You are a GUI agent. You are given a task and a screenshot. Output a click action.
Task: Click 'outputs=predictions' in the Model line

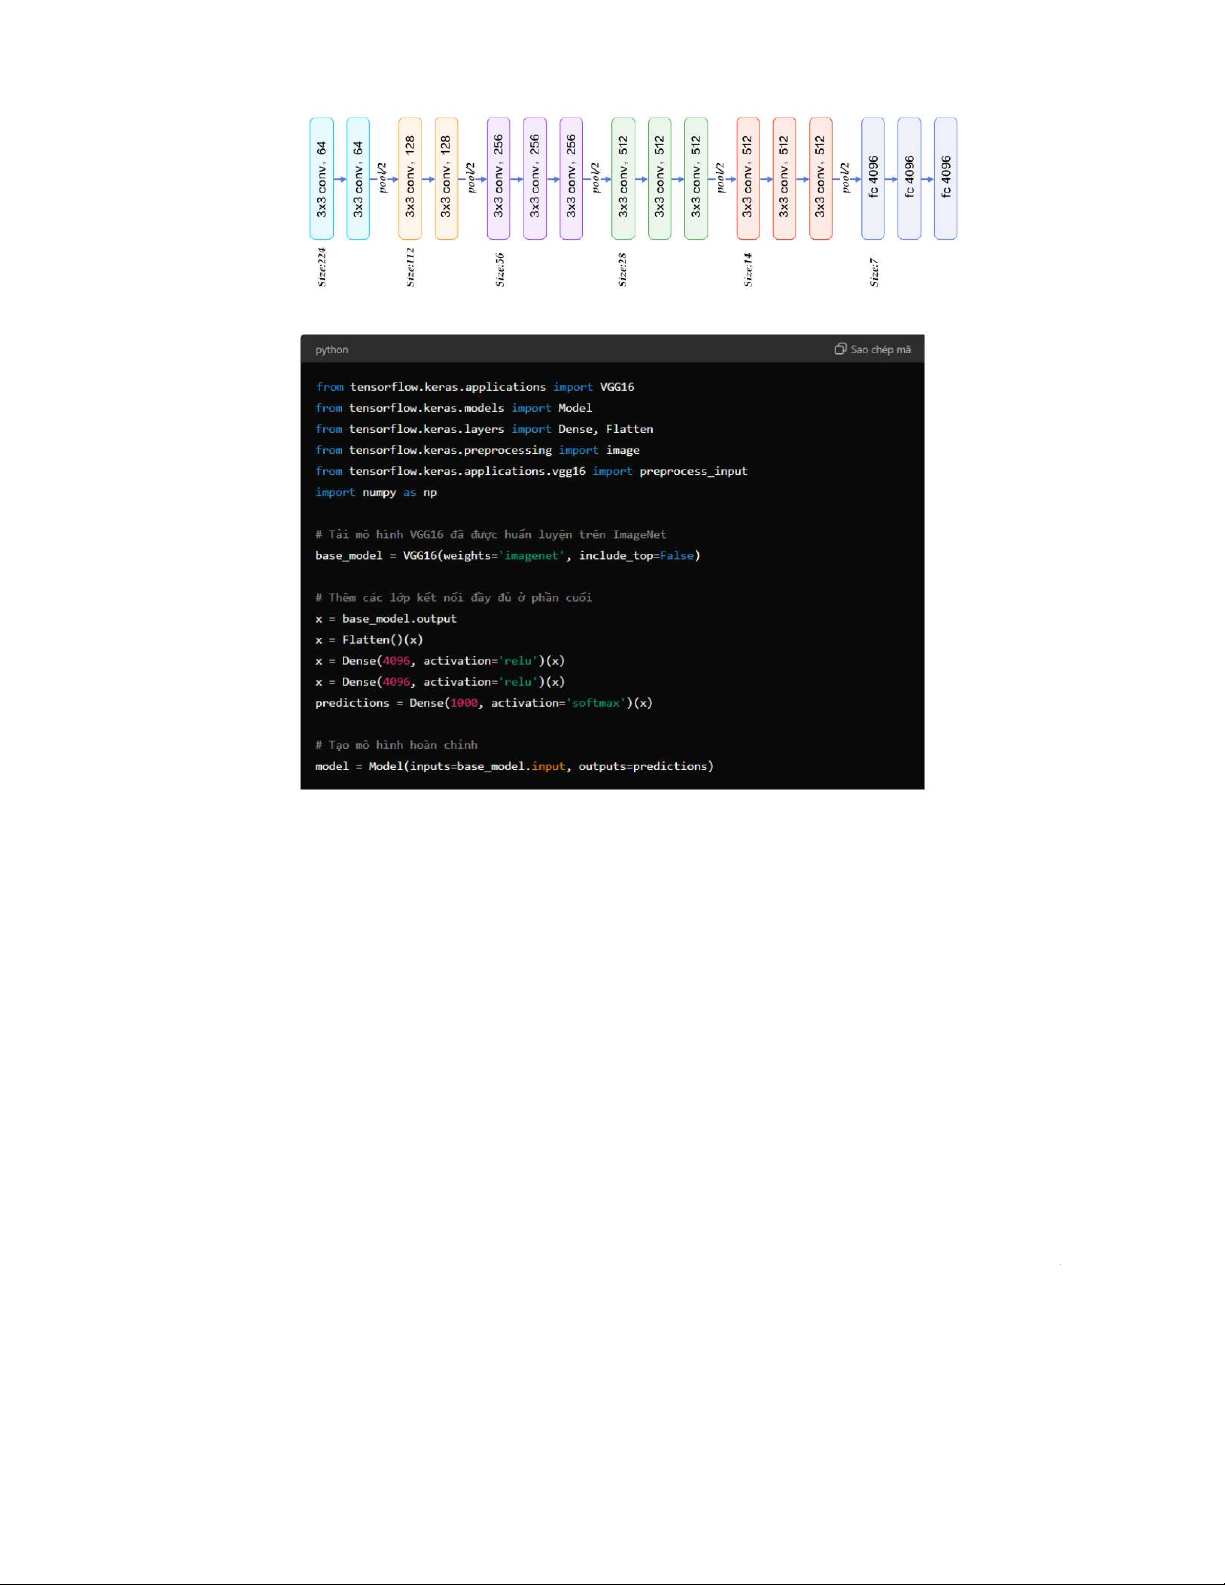[645, 766]
